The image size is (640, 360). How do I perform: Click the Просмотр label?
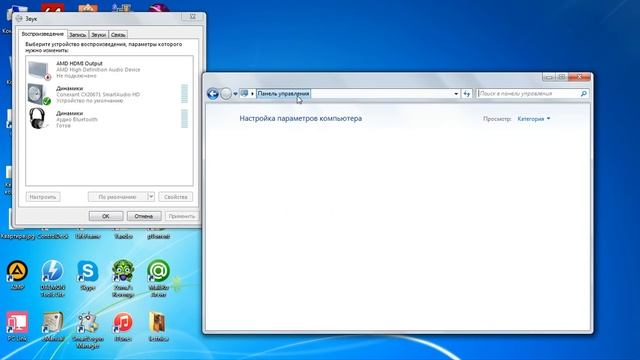497,119
